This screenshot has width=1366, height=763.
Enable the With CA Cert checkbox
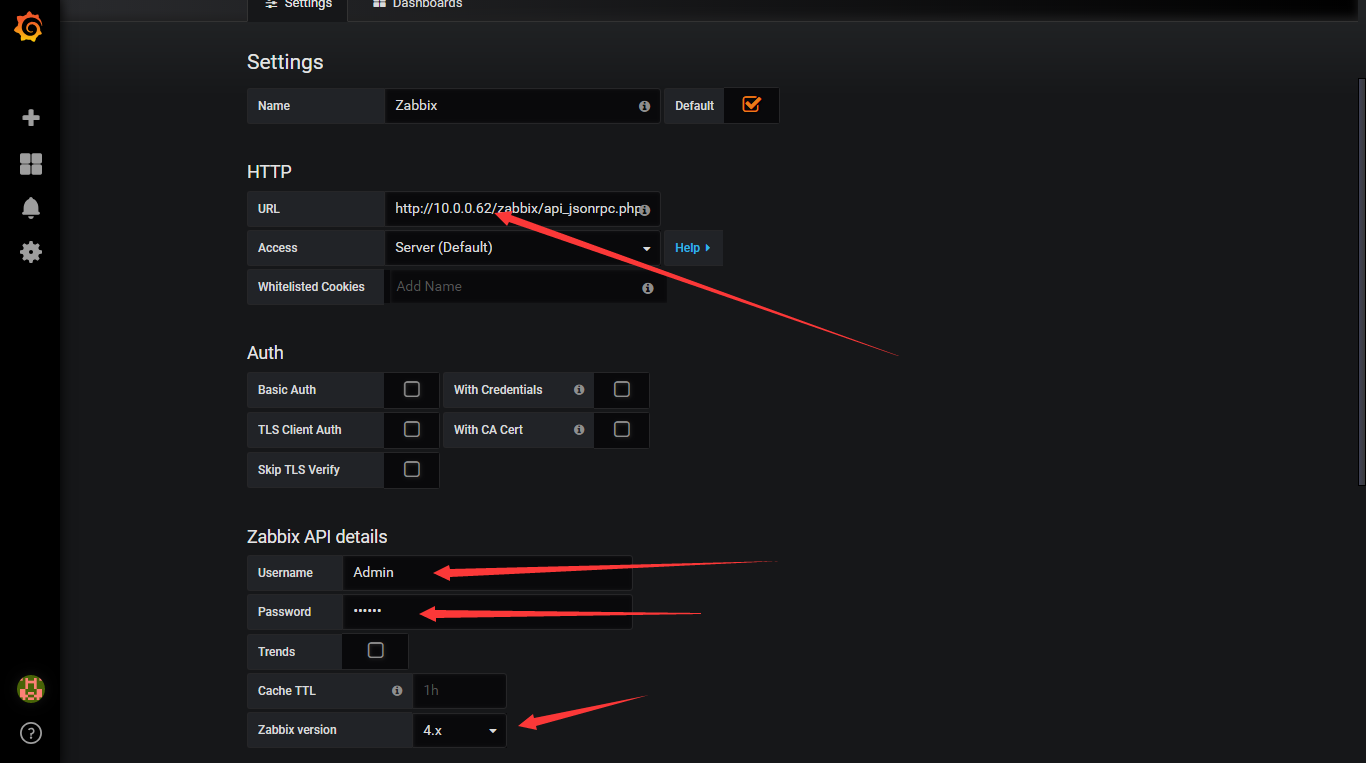[622, 429]
